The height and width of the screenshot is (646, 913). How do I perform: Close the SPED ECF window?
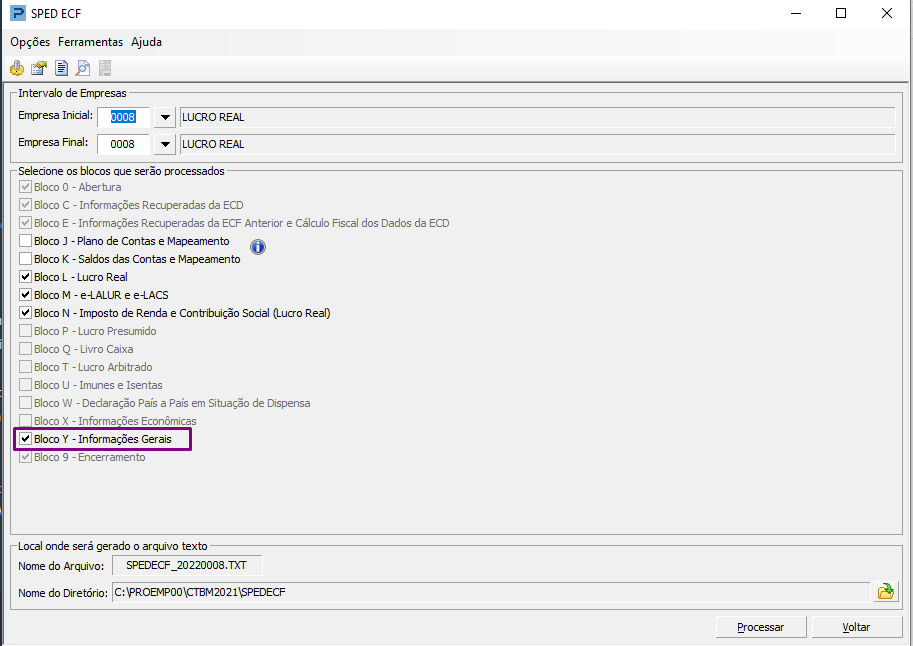coord(886,13)
